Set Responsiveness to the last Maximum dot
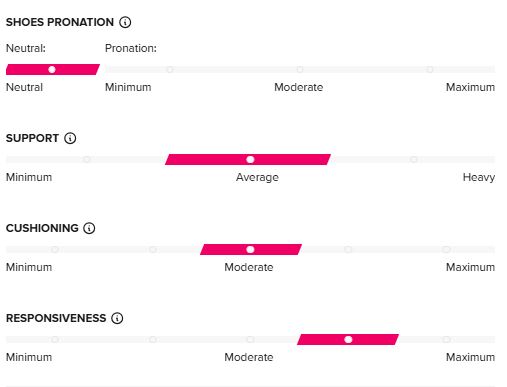This screenshot has width=507, height=387. pyautogui.click(x=446, y=339)
